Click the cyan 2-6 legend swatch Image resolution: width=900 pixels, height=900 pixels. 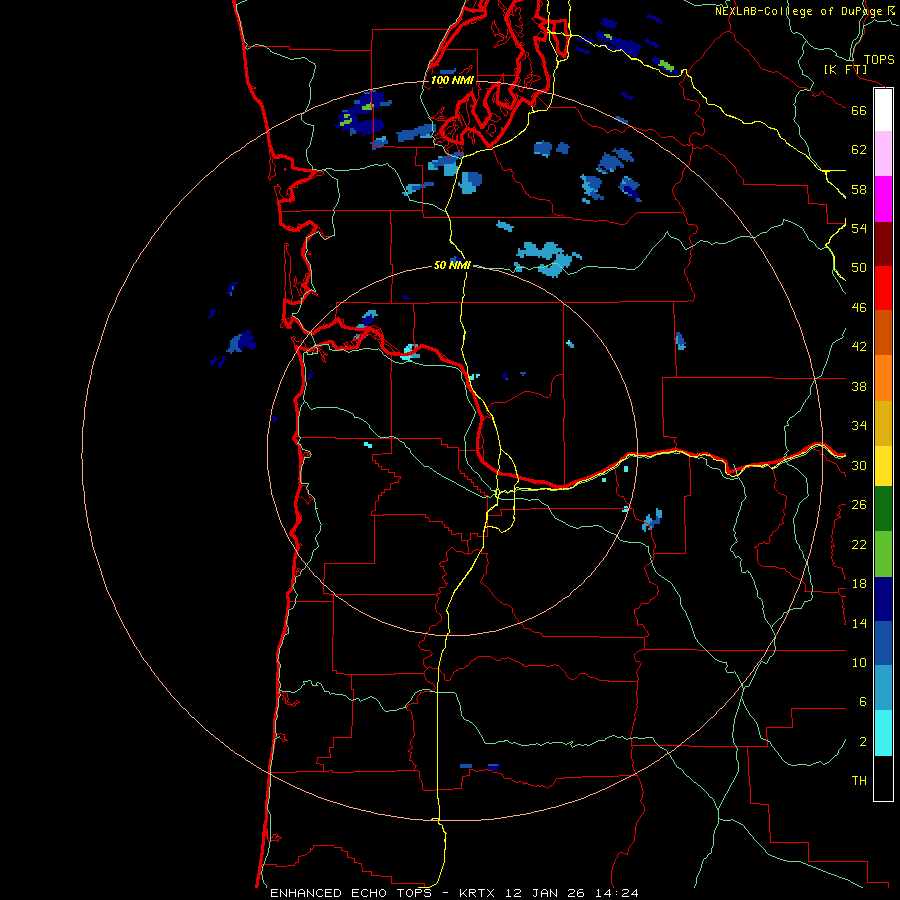pos(883,733)
